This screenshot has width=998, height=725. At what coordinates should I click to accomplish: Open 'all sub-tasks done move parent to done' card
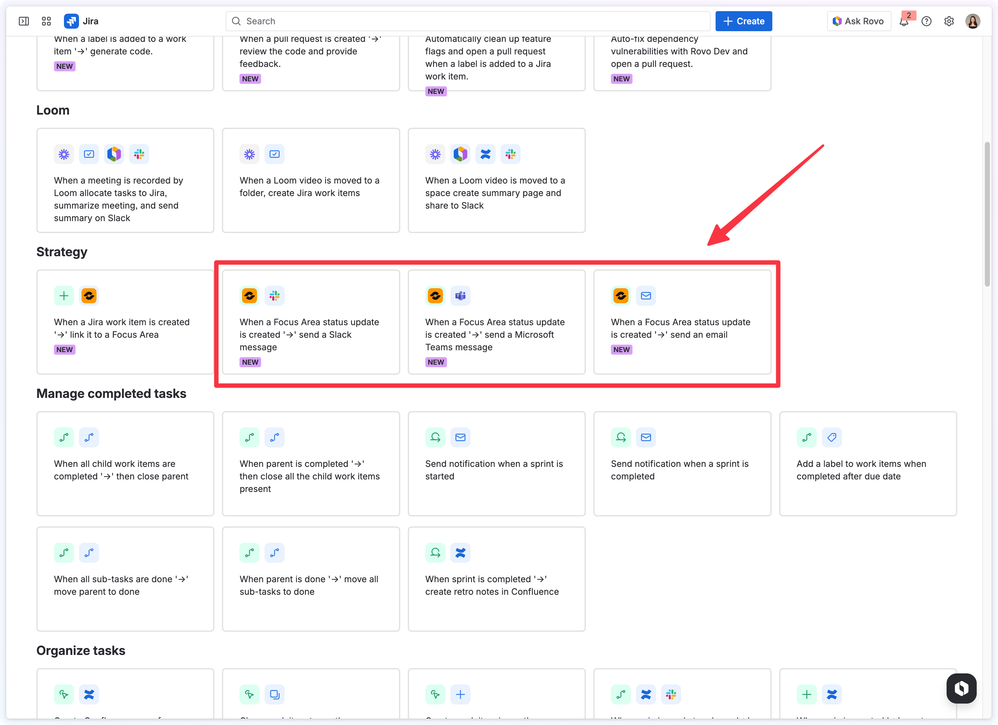(125, 579)
